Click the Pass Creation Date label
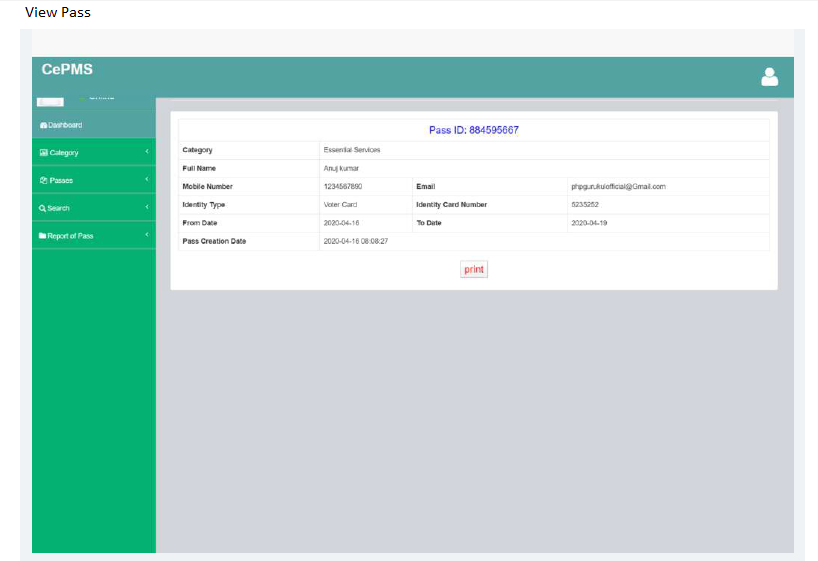 click(x=214, y=241)
